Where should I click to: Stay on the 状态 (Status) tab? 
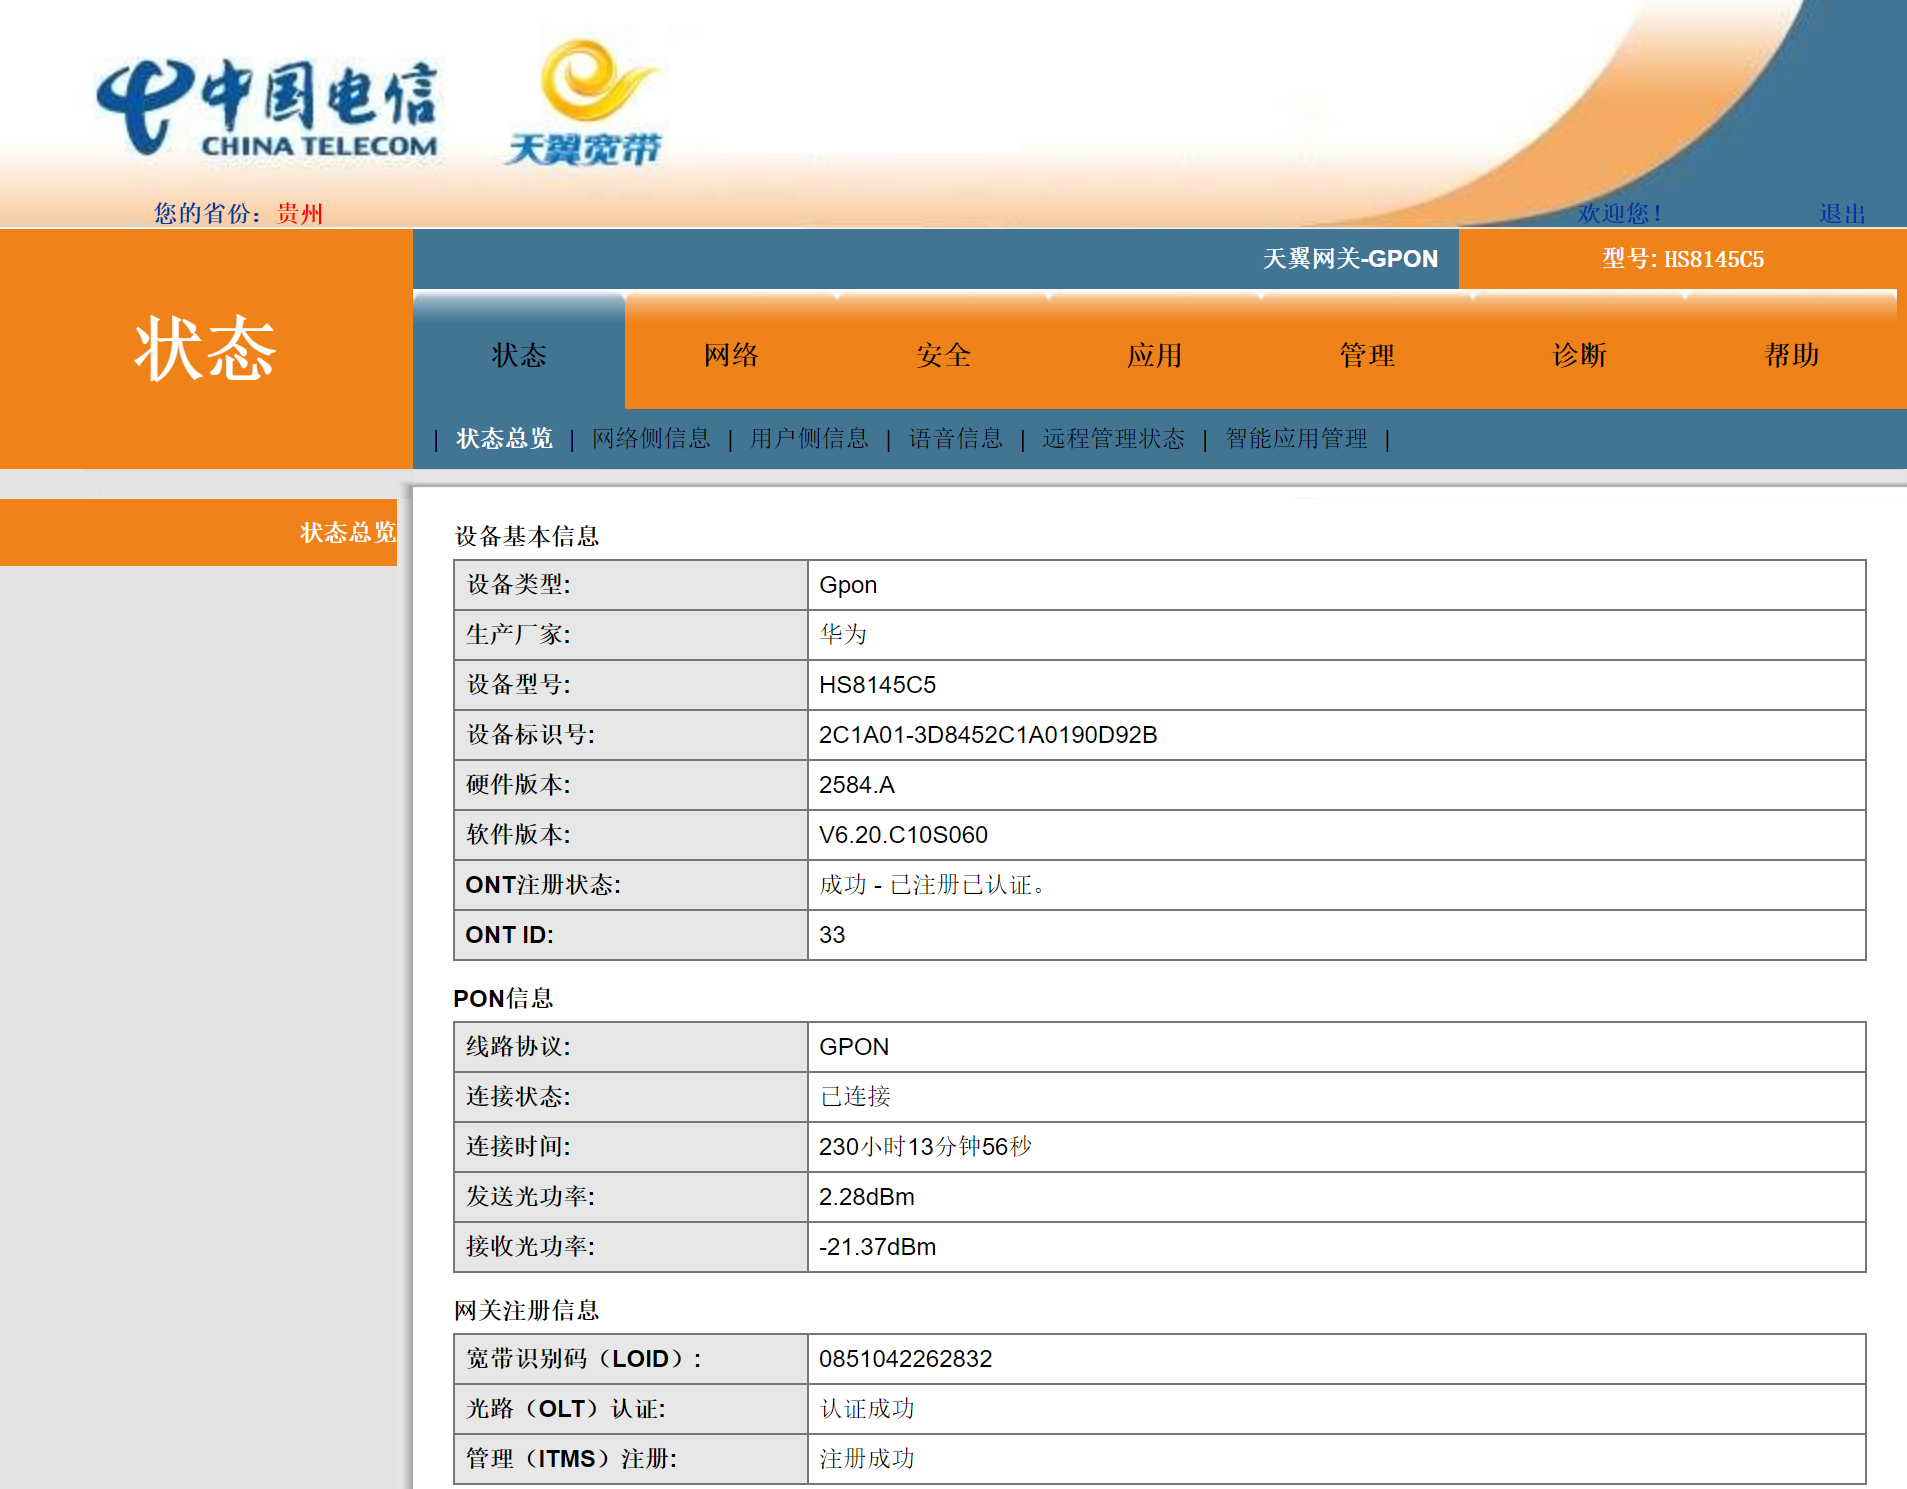coord(520,354)
